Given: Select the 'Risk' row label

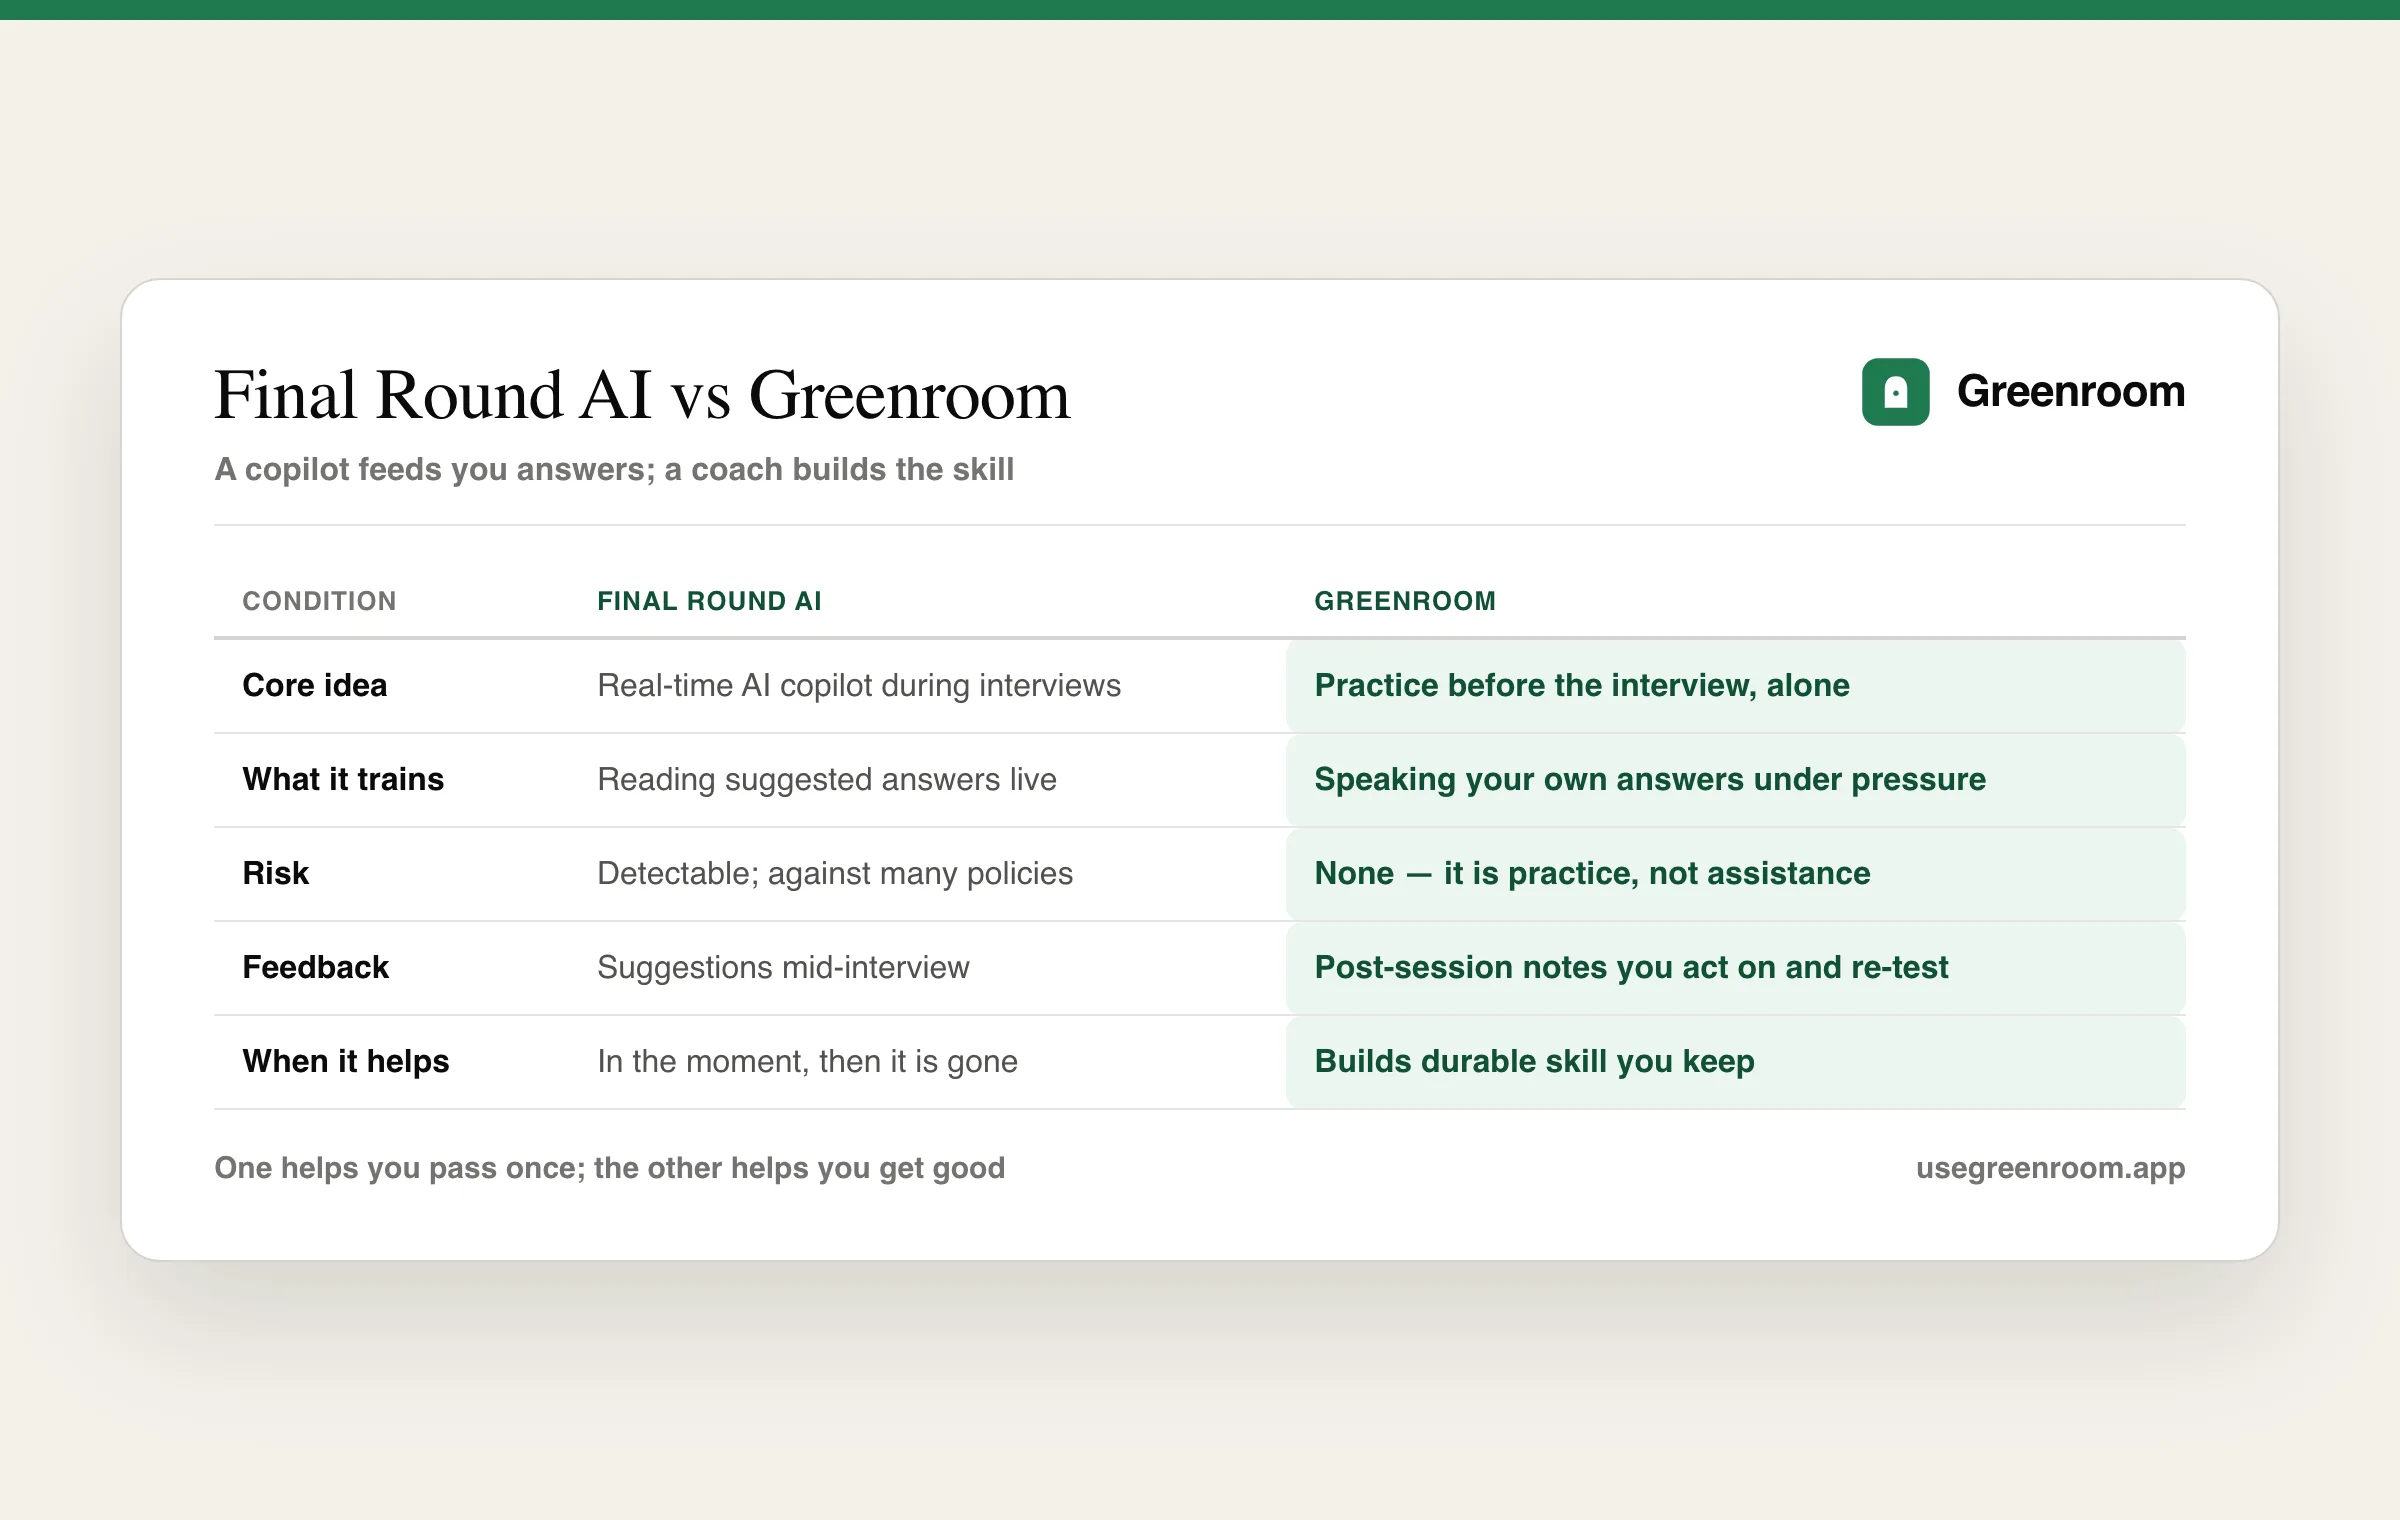Looking at the screenshot, I should click(276, 873).
